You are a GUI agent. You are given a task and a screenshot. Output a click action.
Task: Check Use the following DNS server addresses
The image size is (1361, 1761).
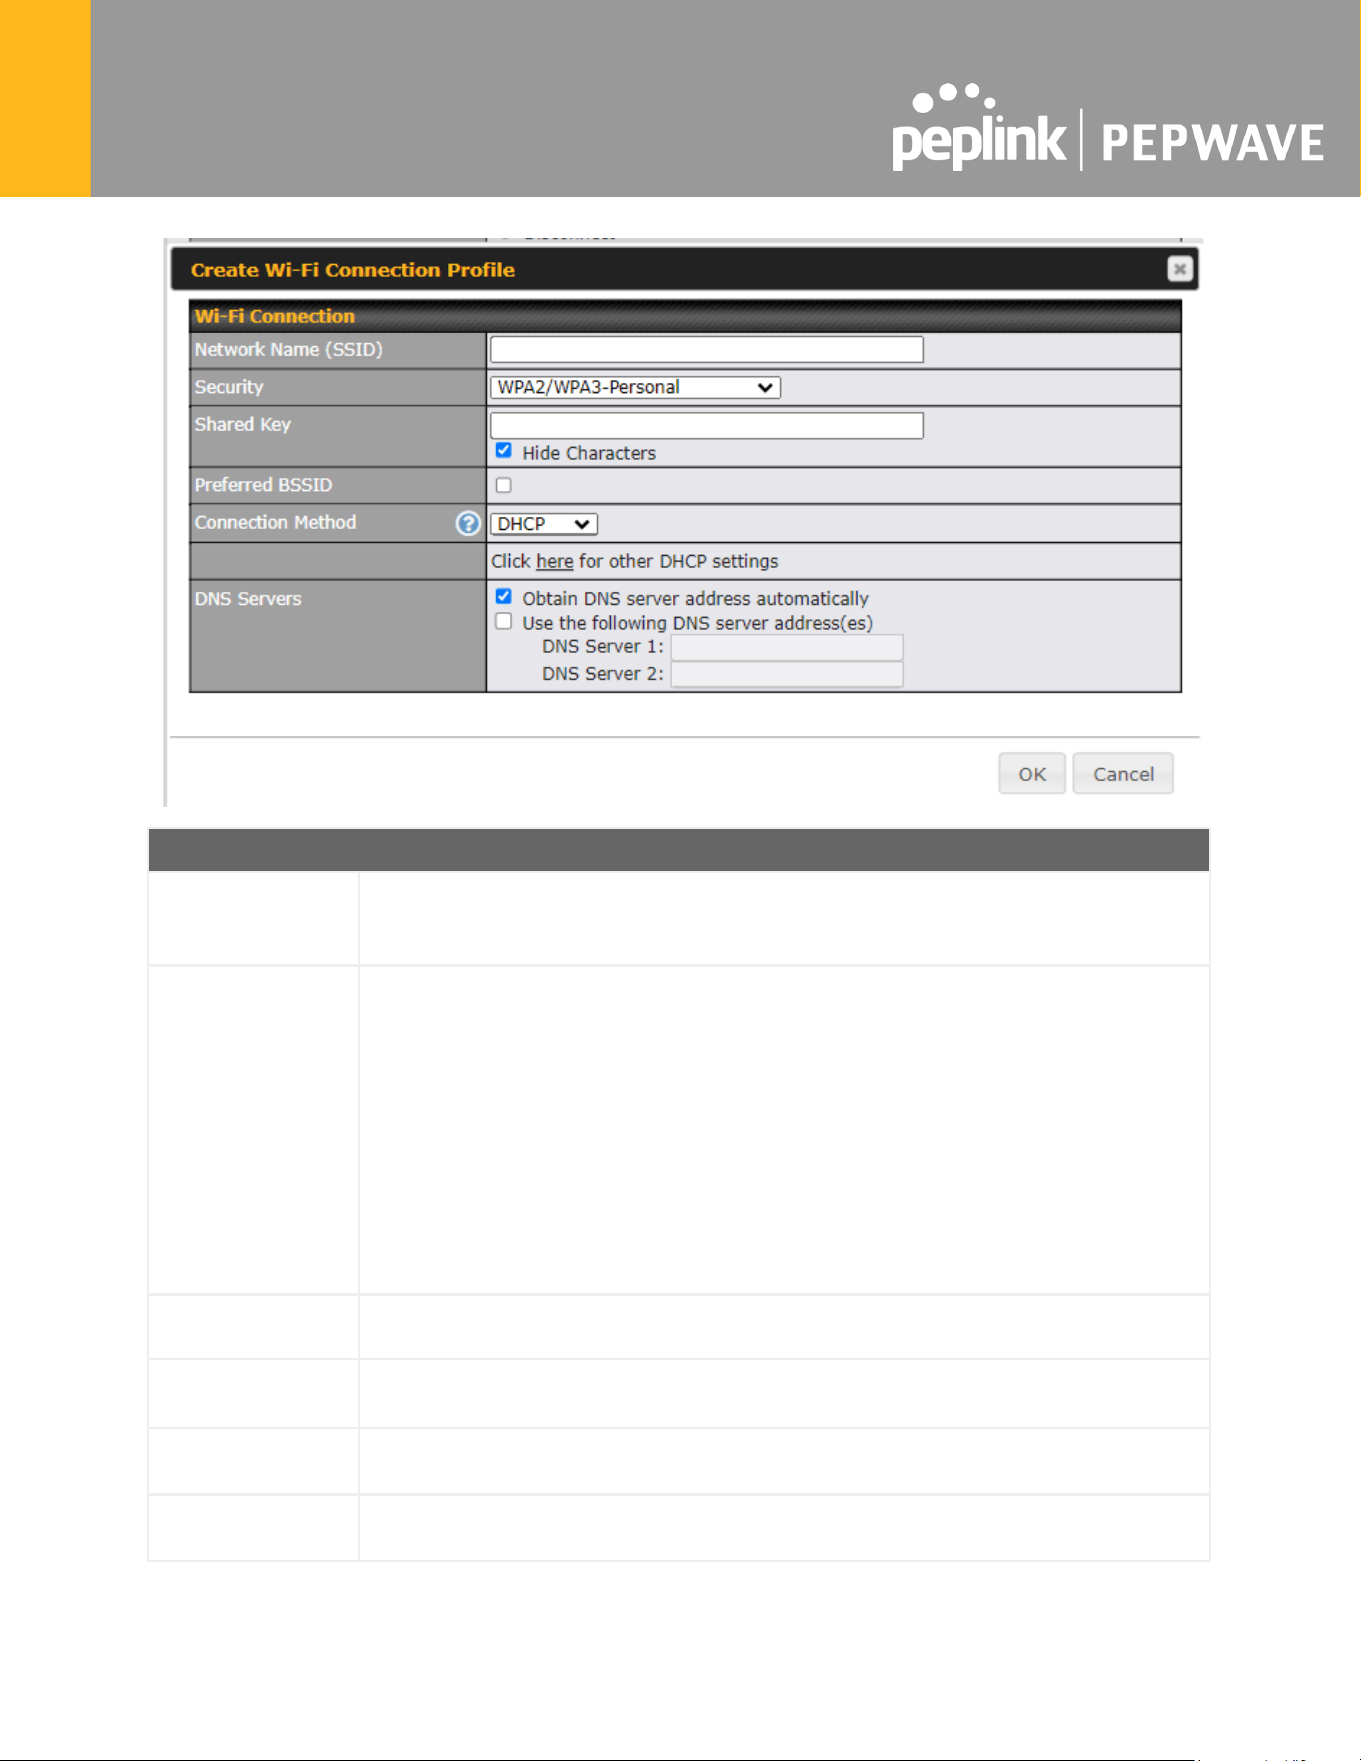[x=504, y=622]
